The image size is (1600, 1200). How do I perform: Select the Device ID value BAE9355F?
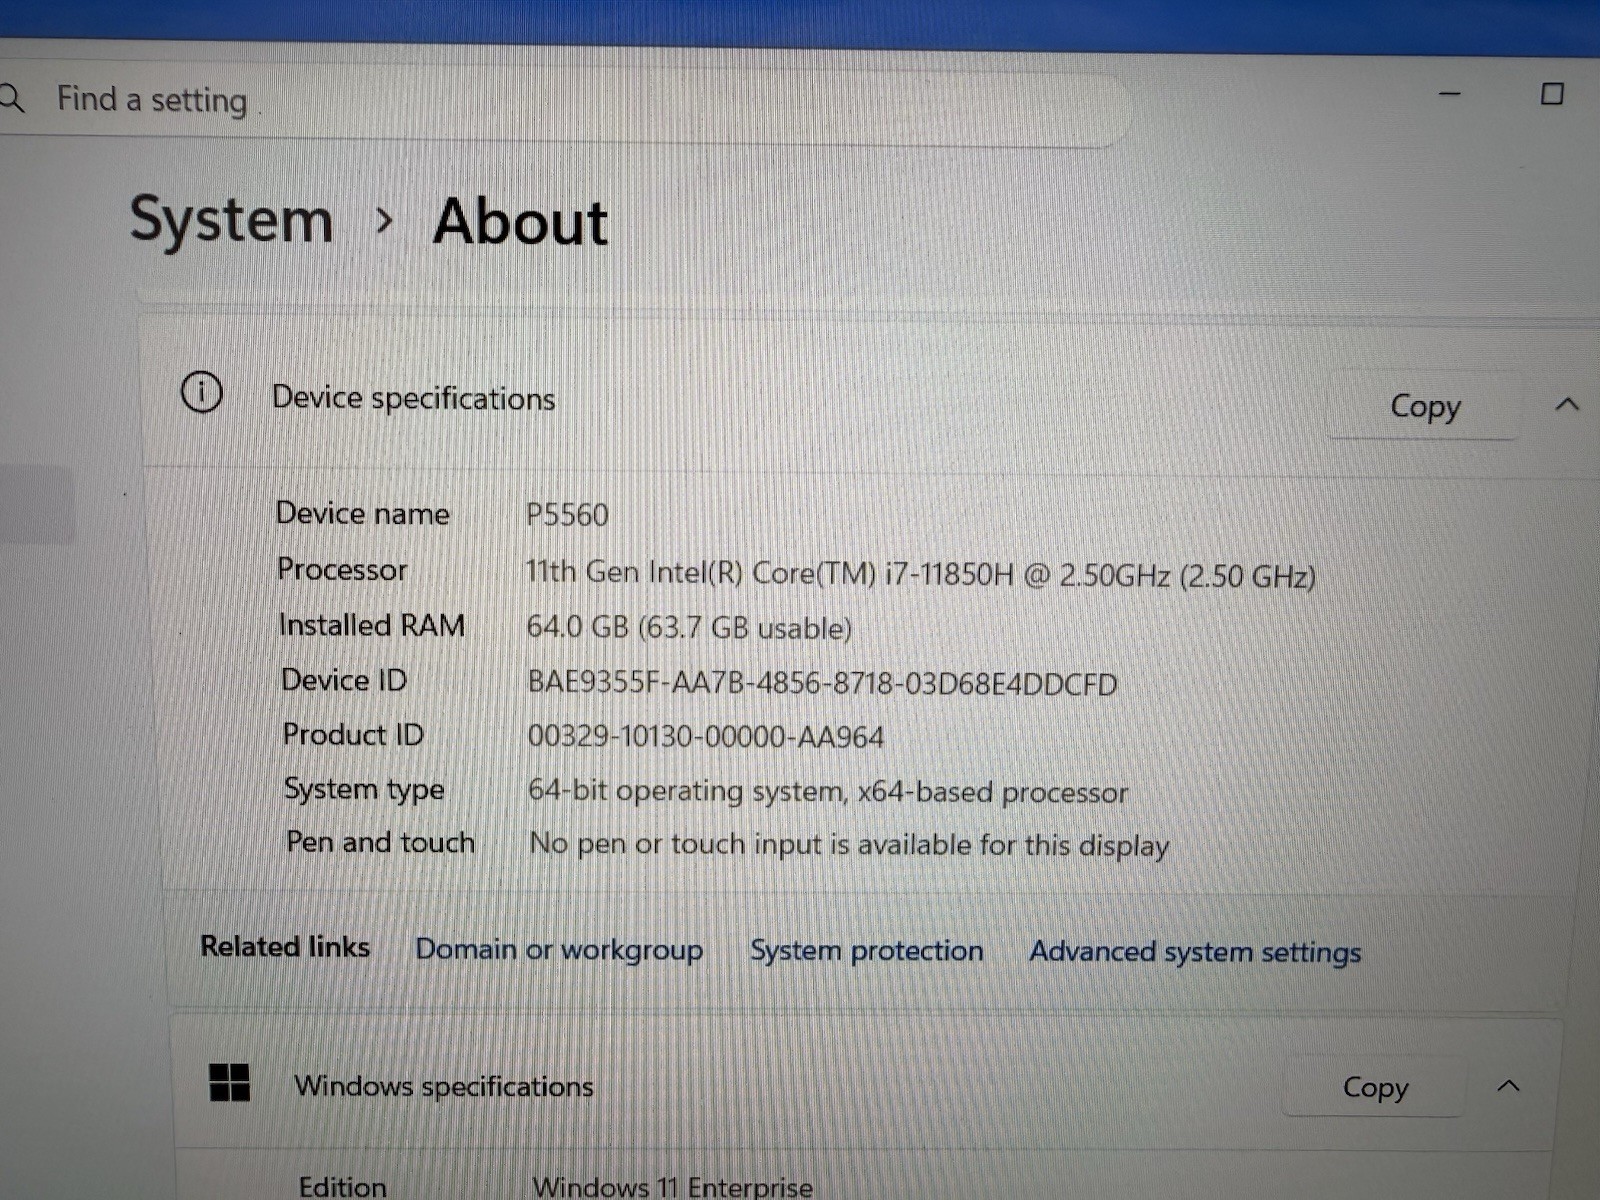point(822,684)
